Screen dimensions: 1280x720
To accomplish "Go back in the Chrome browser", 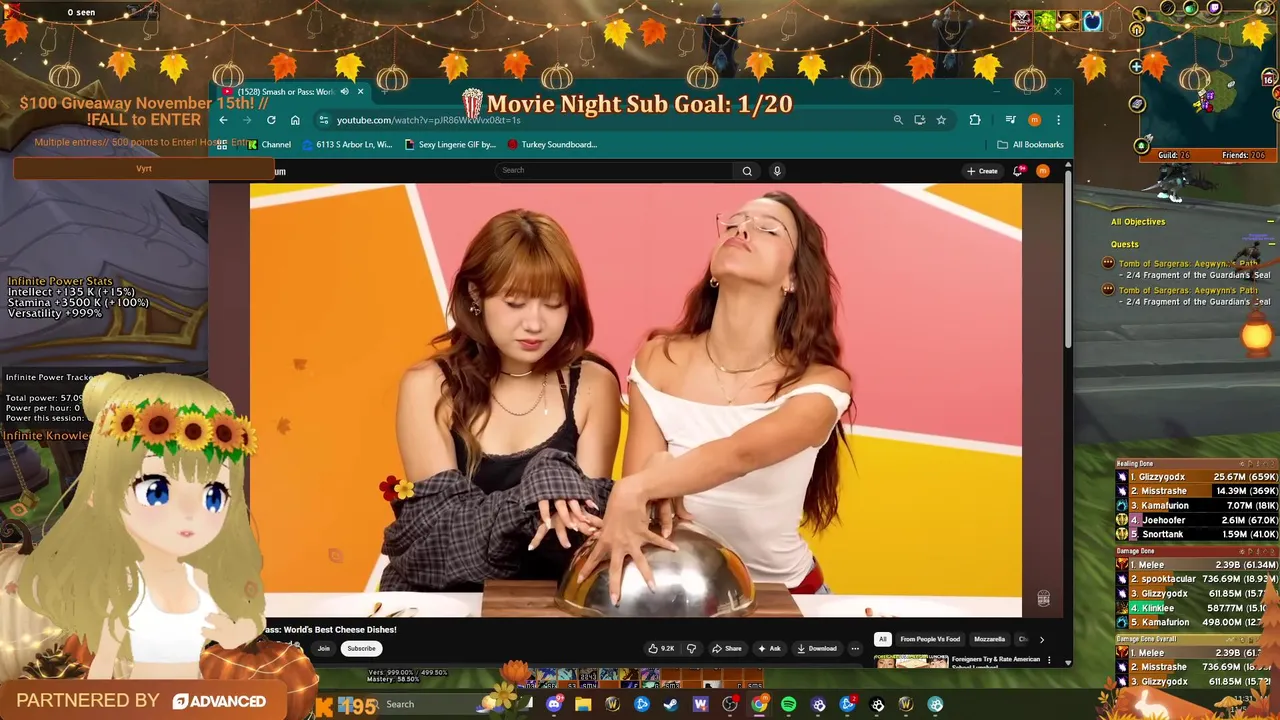I will [223, 120].
